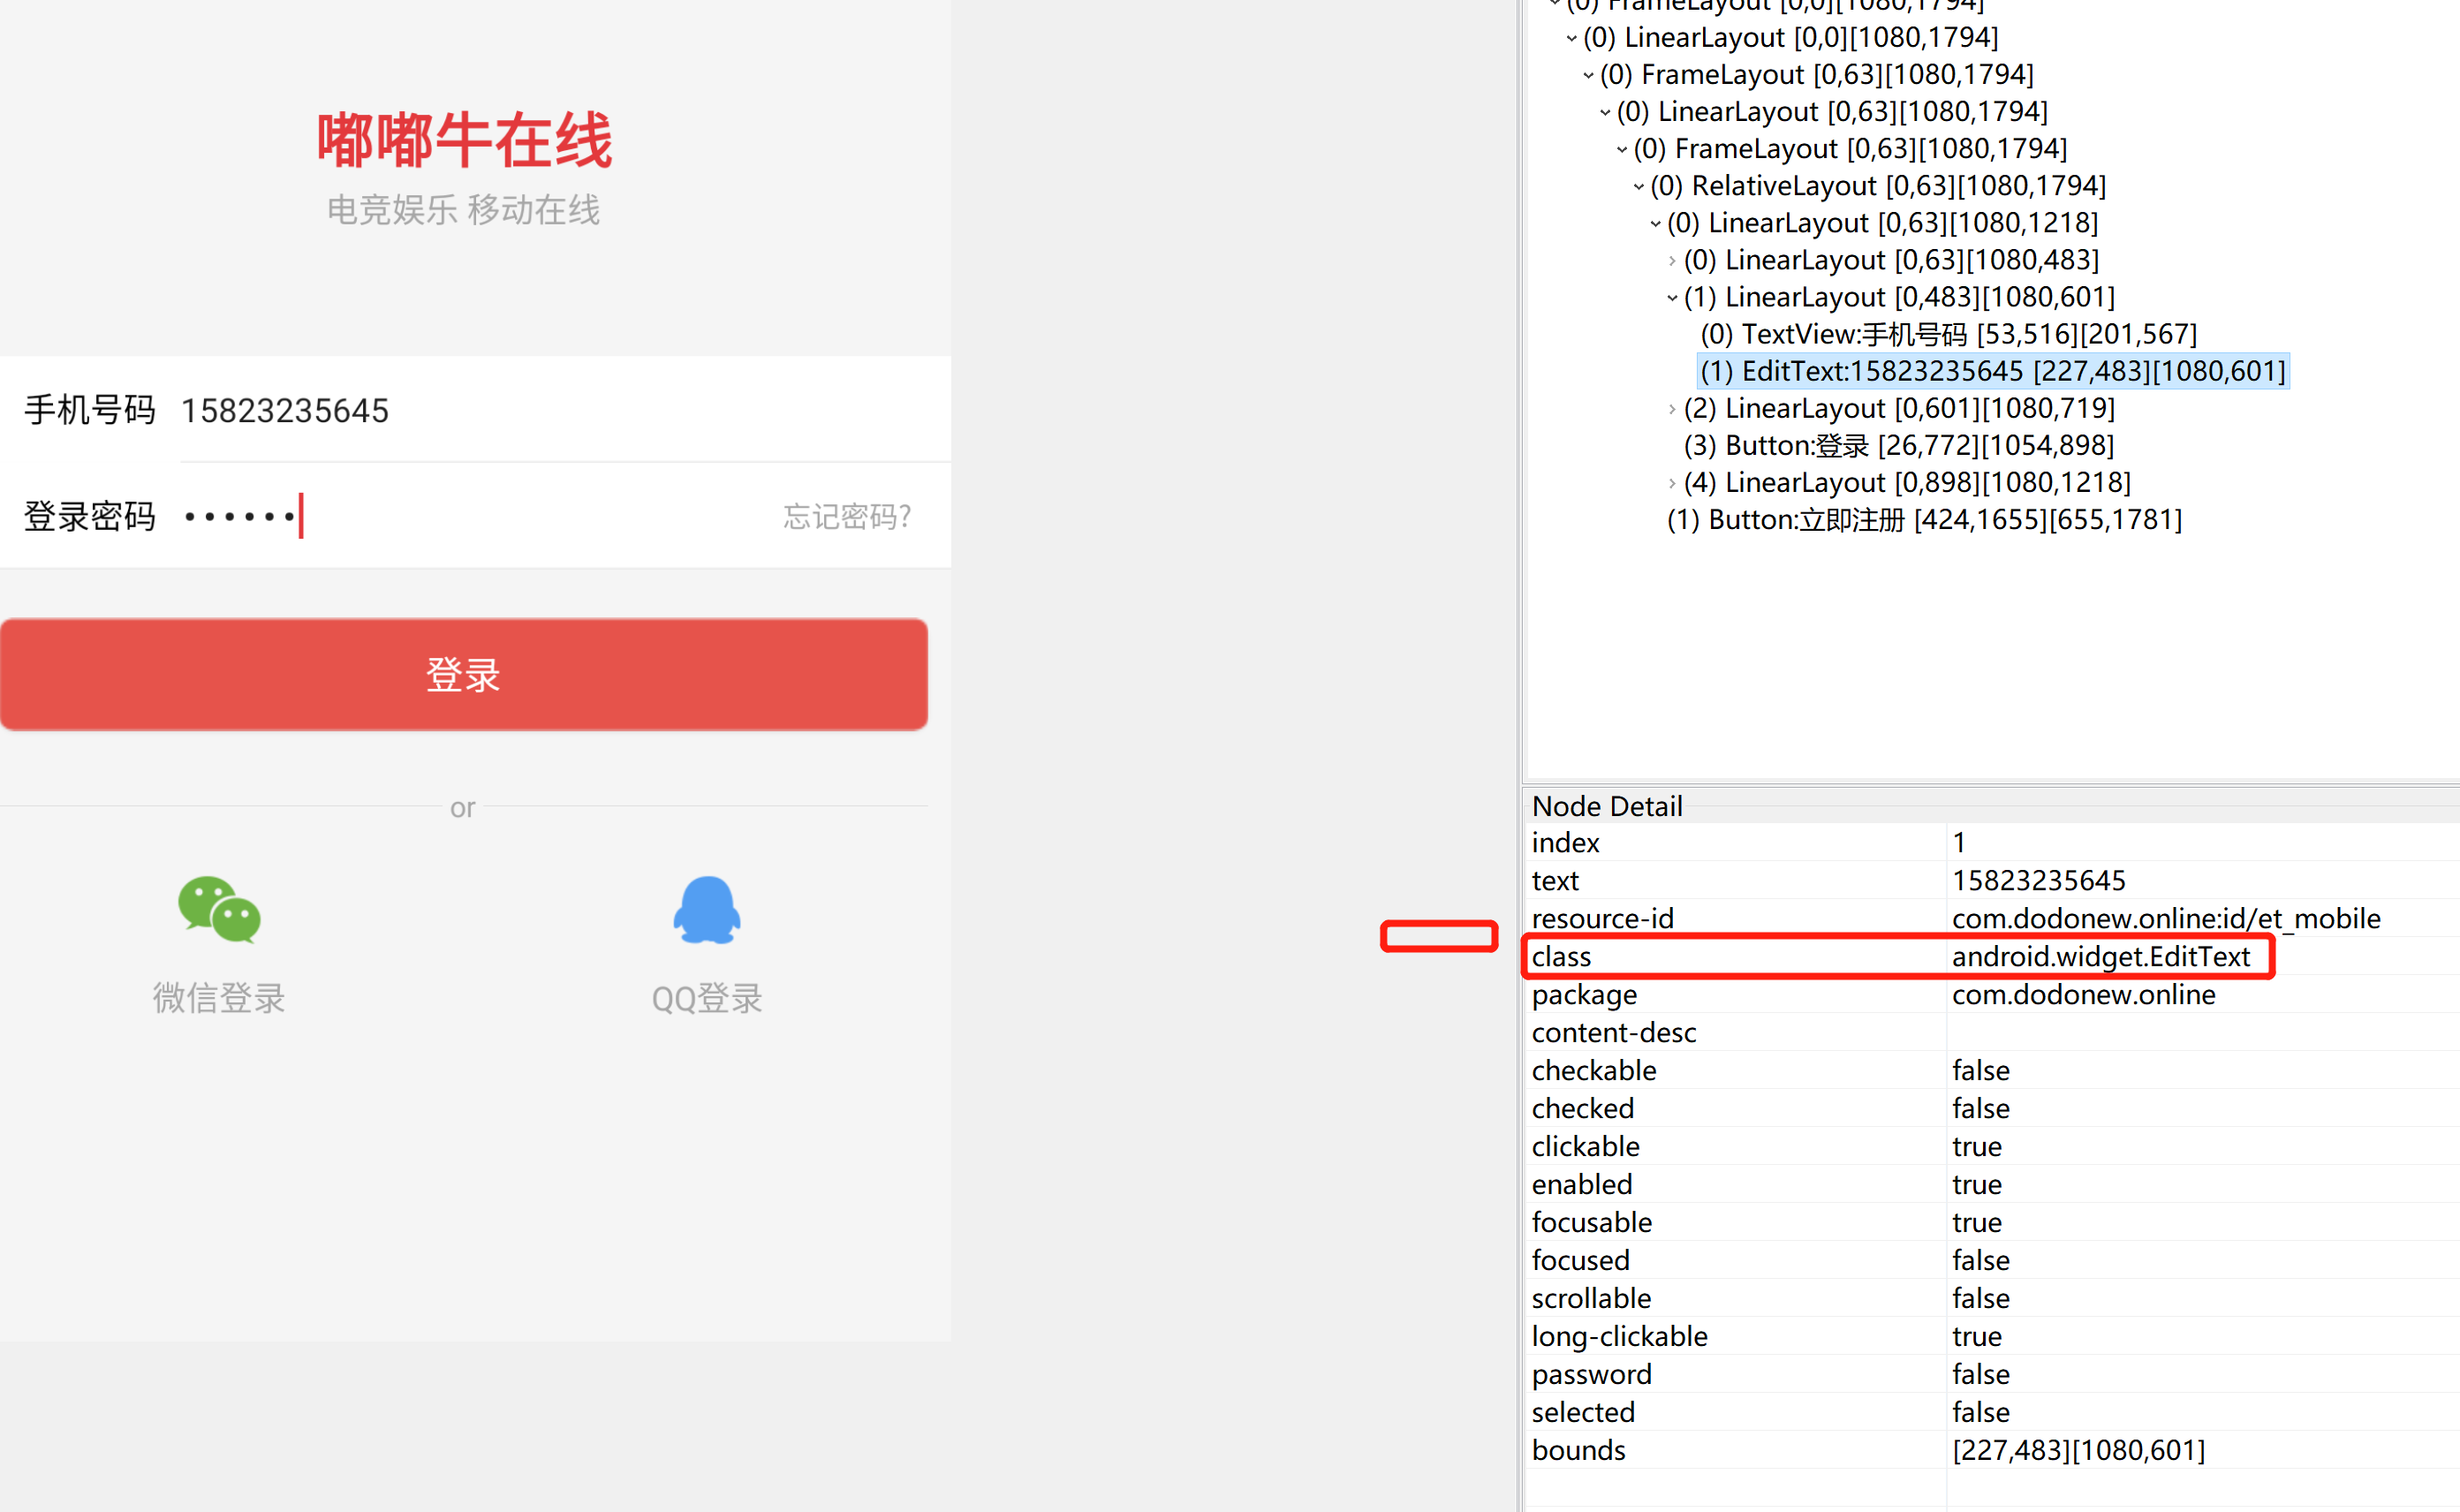Click the password property row
The image size is (2460, 1512).
1994,1374
